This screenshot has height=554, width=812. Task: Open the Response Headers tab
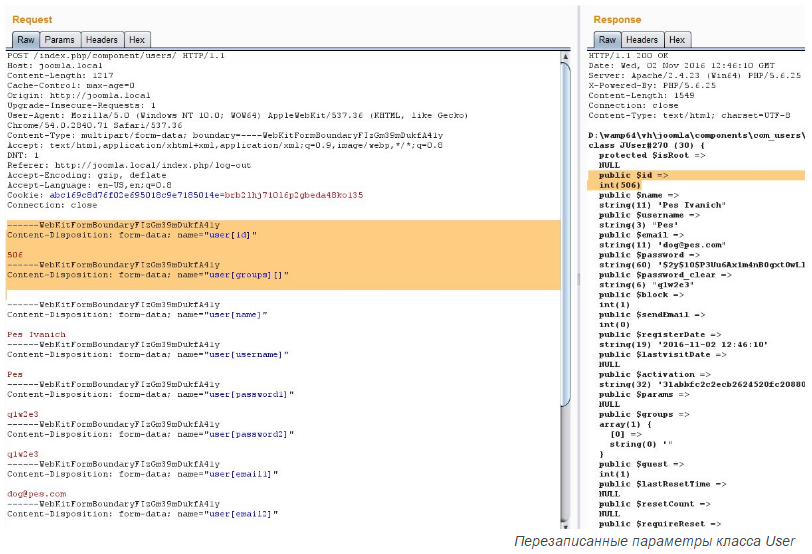(x=642, y=40)
